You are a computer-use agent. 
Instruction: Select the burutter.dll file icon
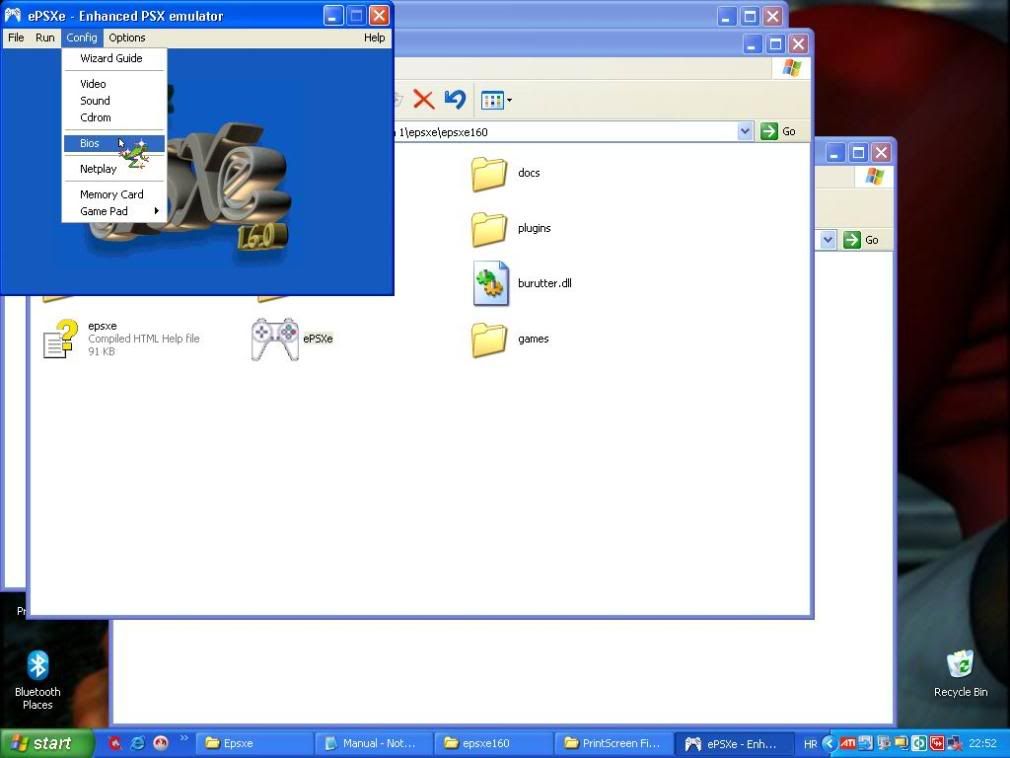click(491, 283)
